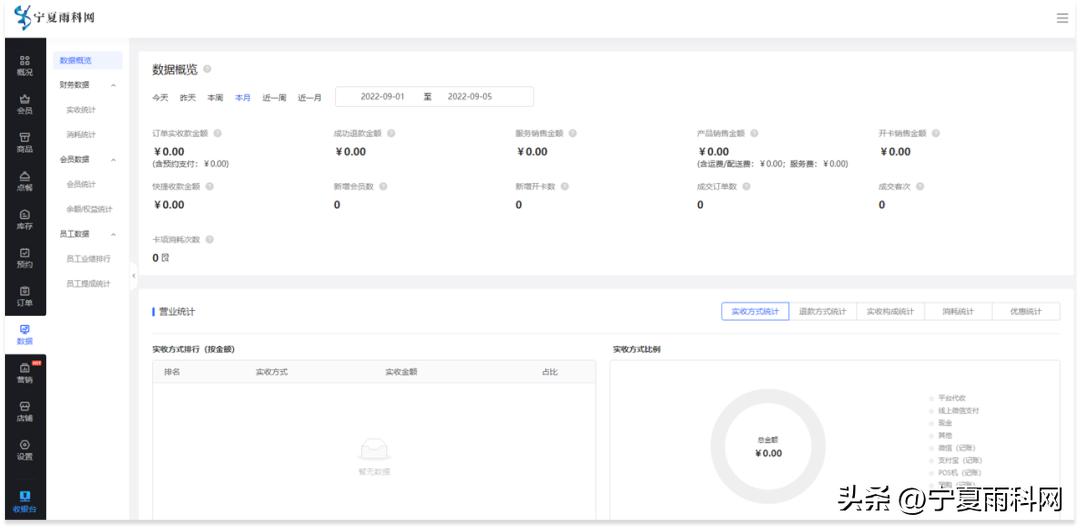This screenshot has height=529, width=1080.
Task: Switch to 实收方式统计 tab
Action: pos(755,311)
